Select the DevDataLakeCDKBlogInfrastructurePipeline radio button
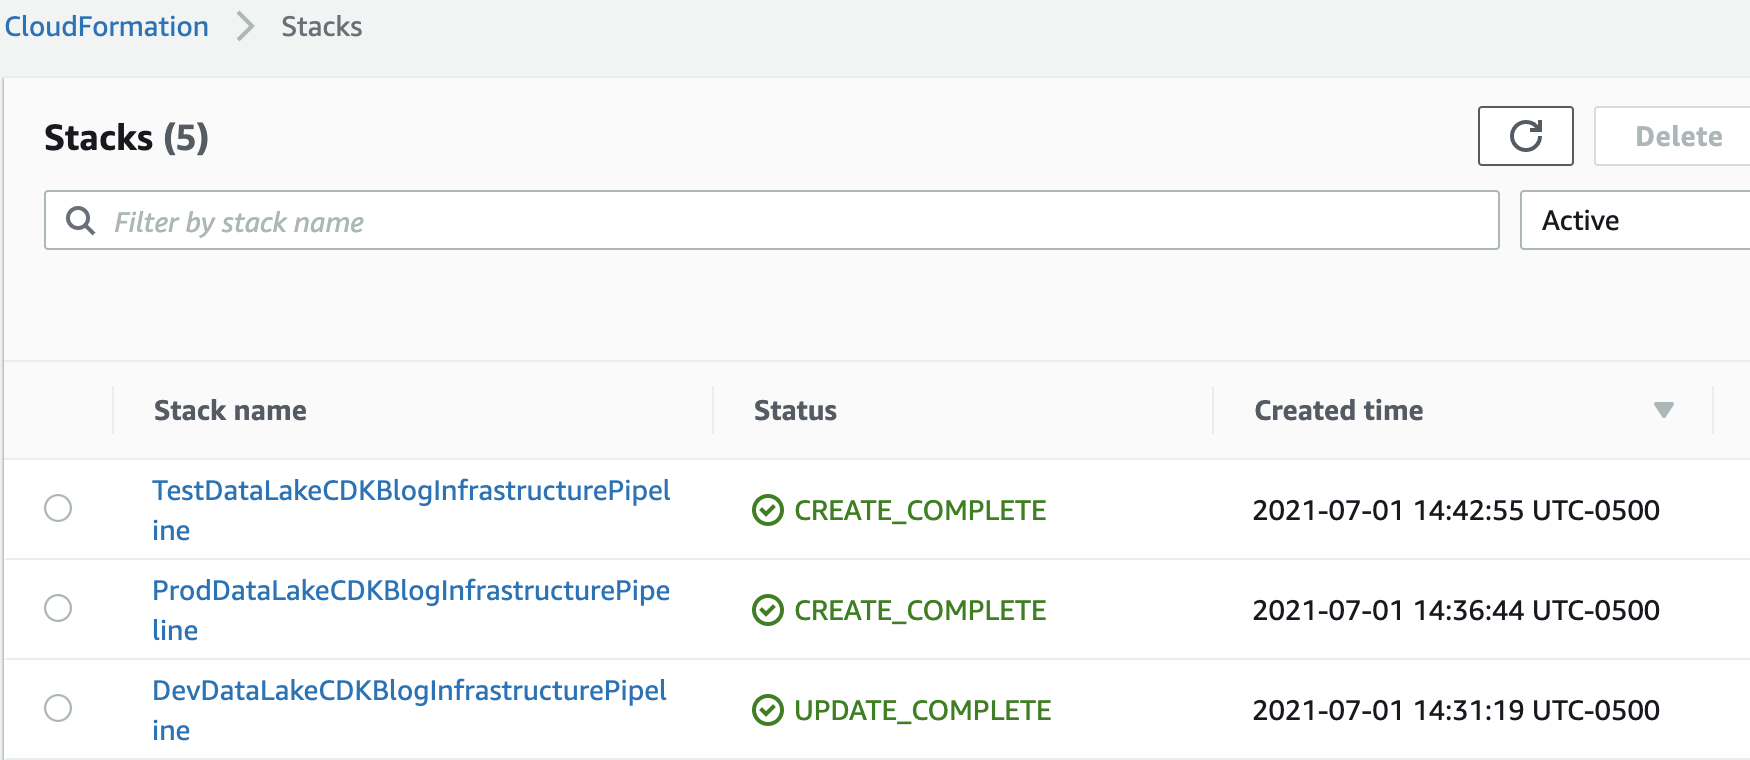 [58, 708]
